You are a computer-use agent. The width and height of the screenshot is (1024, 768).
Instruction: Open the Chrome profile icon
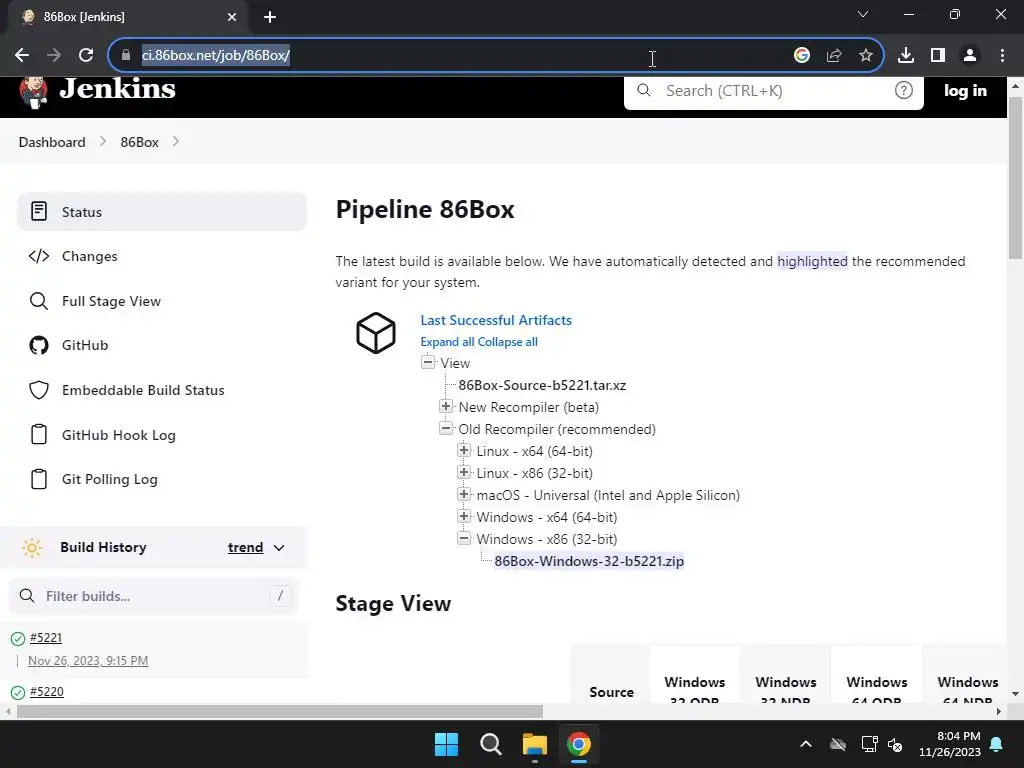(970, 55)
